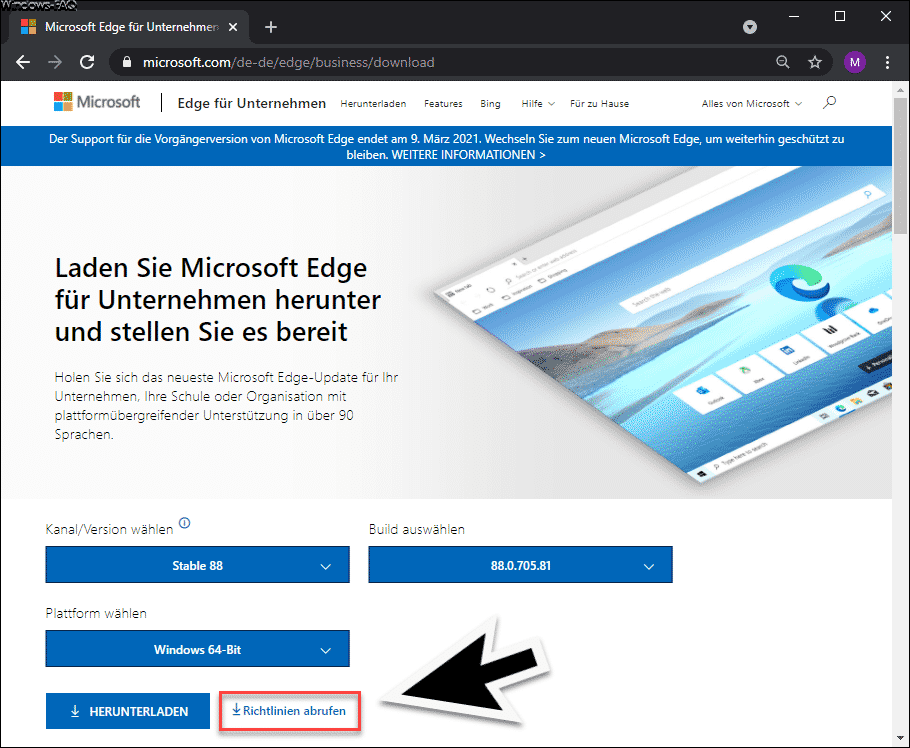Open the purple M profile avatar
Image resolution: width=910 pixels, height=748 pixels.
coord(854,62)
